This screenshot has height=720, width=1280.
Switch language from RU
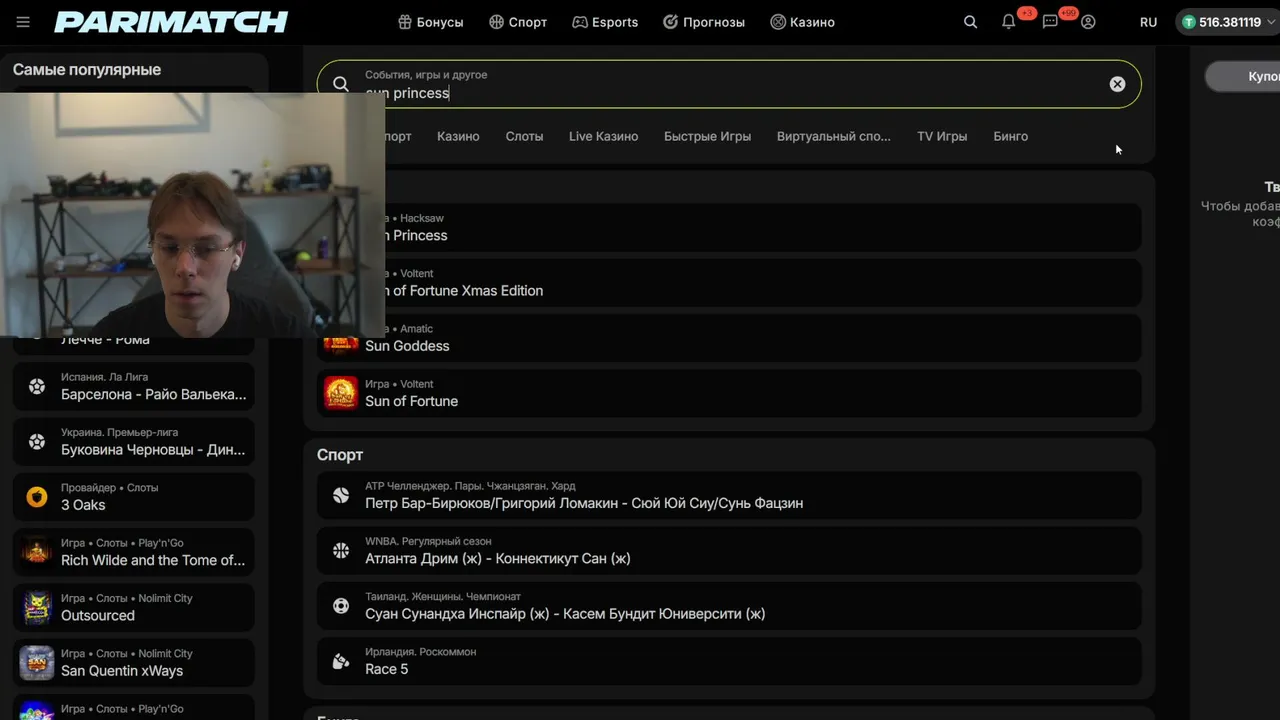pyautogui.click(x=1148, y=22)
